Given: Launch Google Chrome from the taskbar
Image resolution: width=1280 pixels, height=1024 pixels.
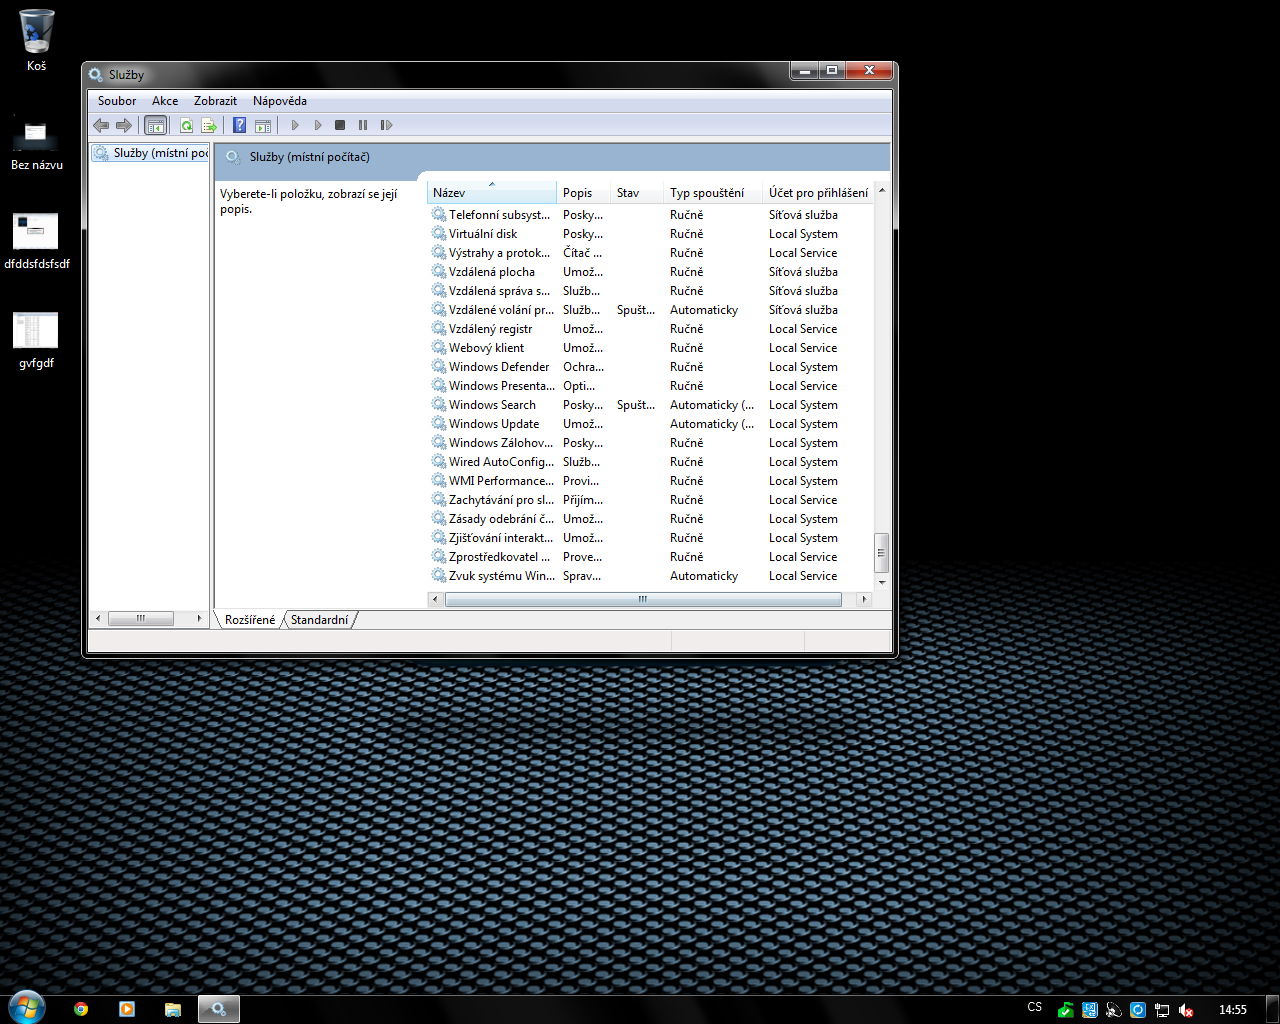Looking at the screenshot, I should point(81,1009).
